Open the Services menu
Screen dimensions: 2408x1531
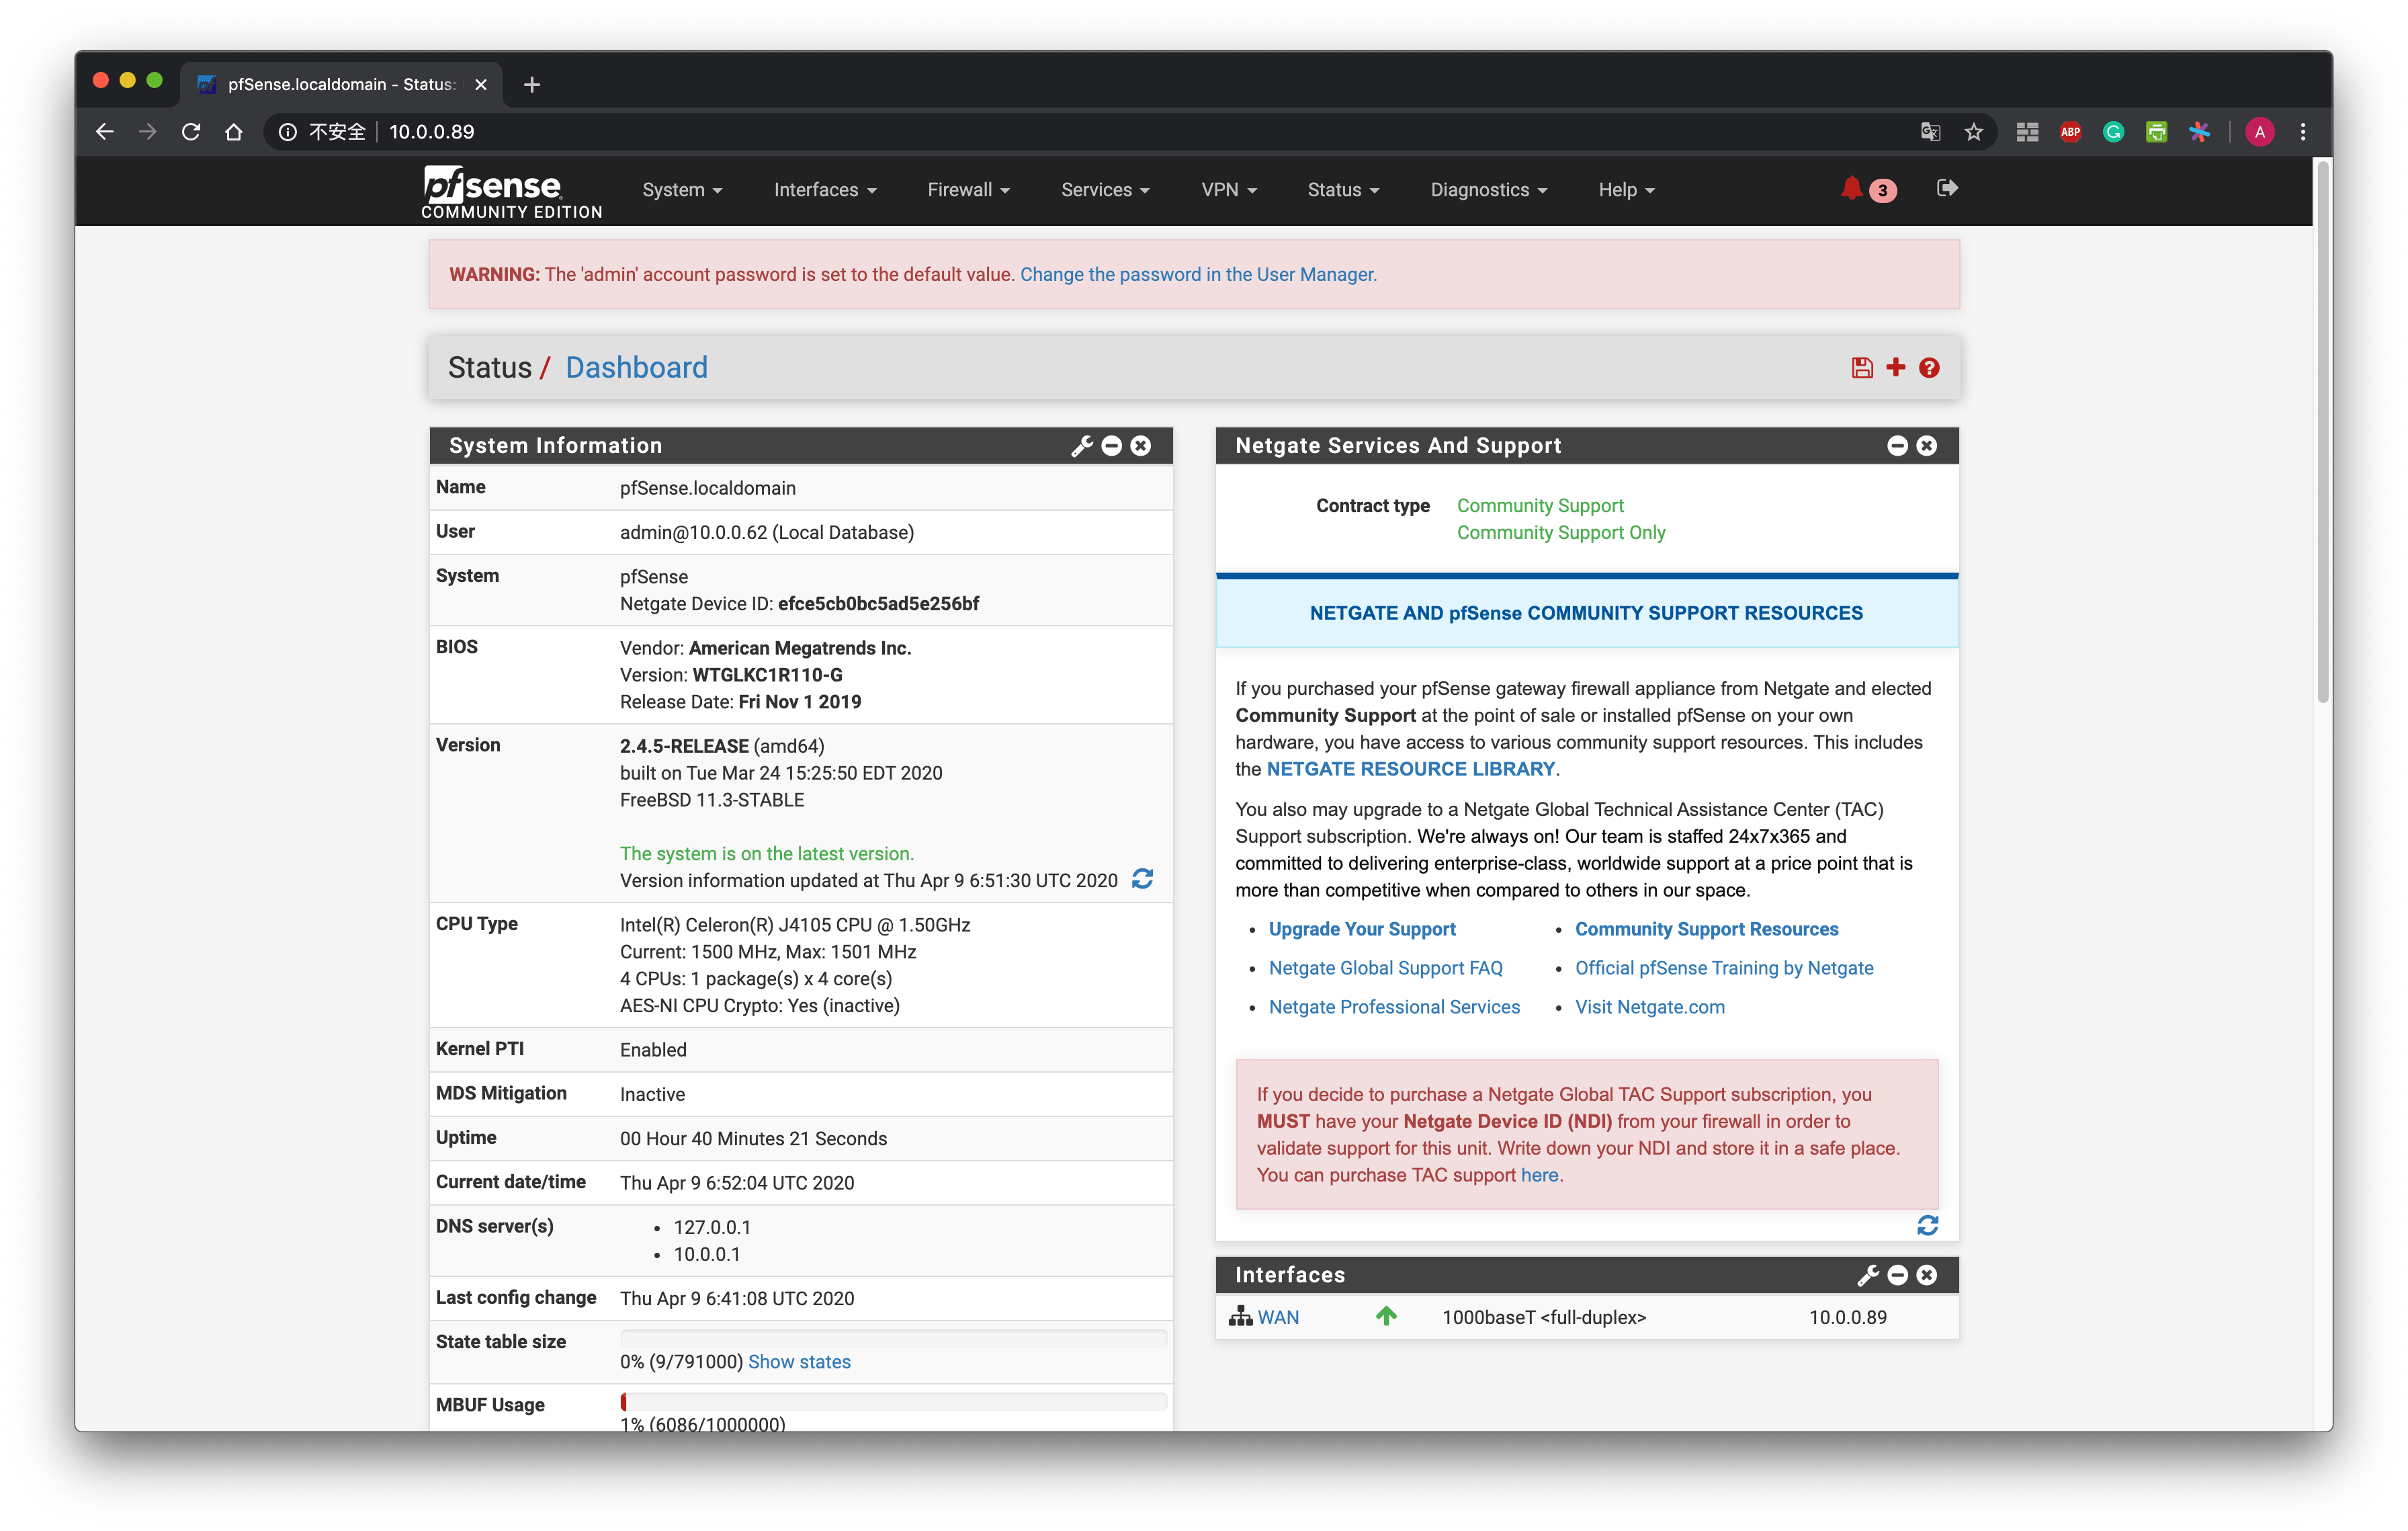pyautogui.click(x=1105, y=190)
